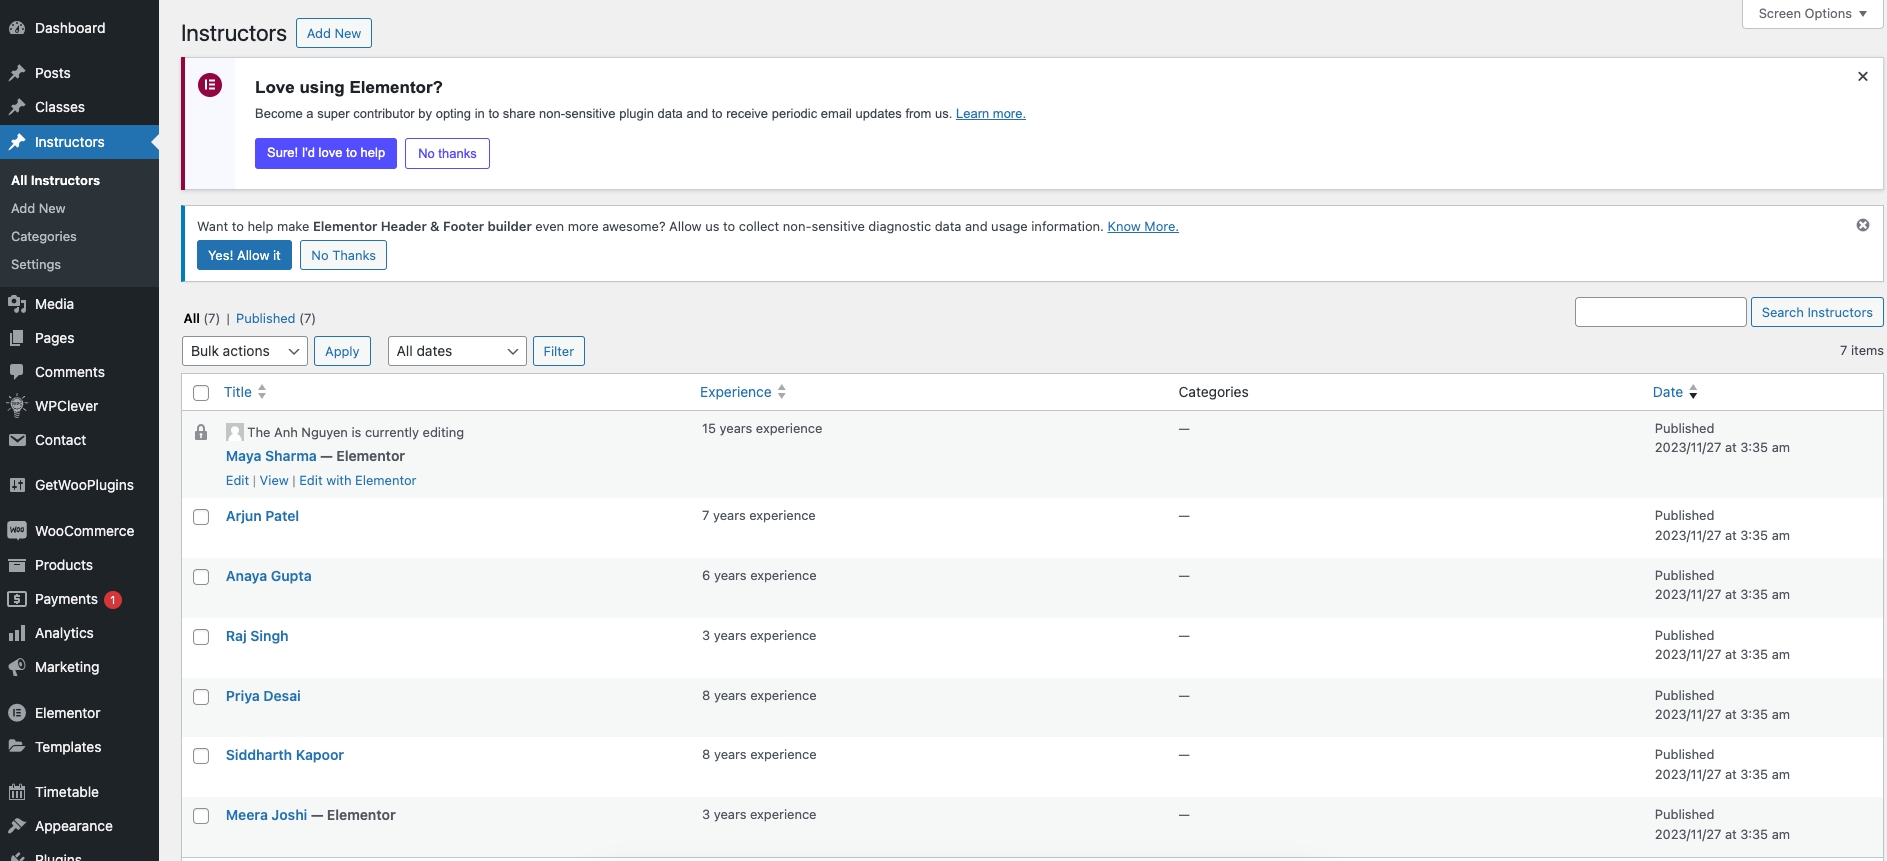
Task: Click the Timetable calendar icon
Action: (17, 792)
